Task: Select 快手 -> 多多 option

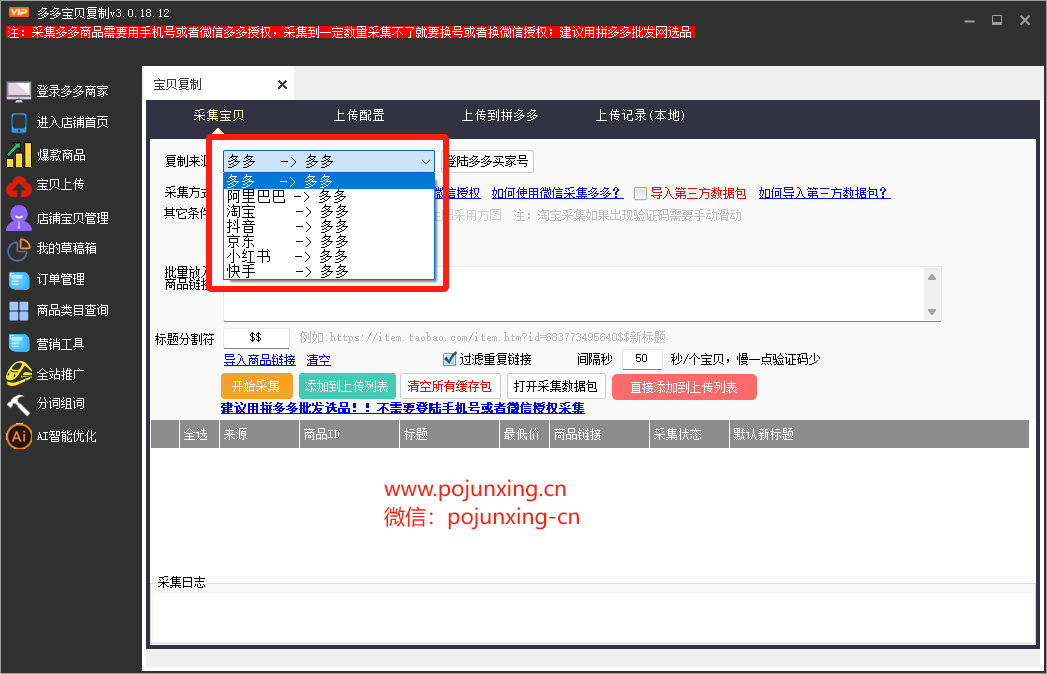Action: (329, 271)
